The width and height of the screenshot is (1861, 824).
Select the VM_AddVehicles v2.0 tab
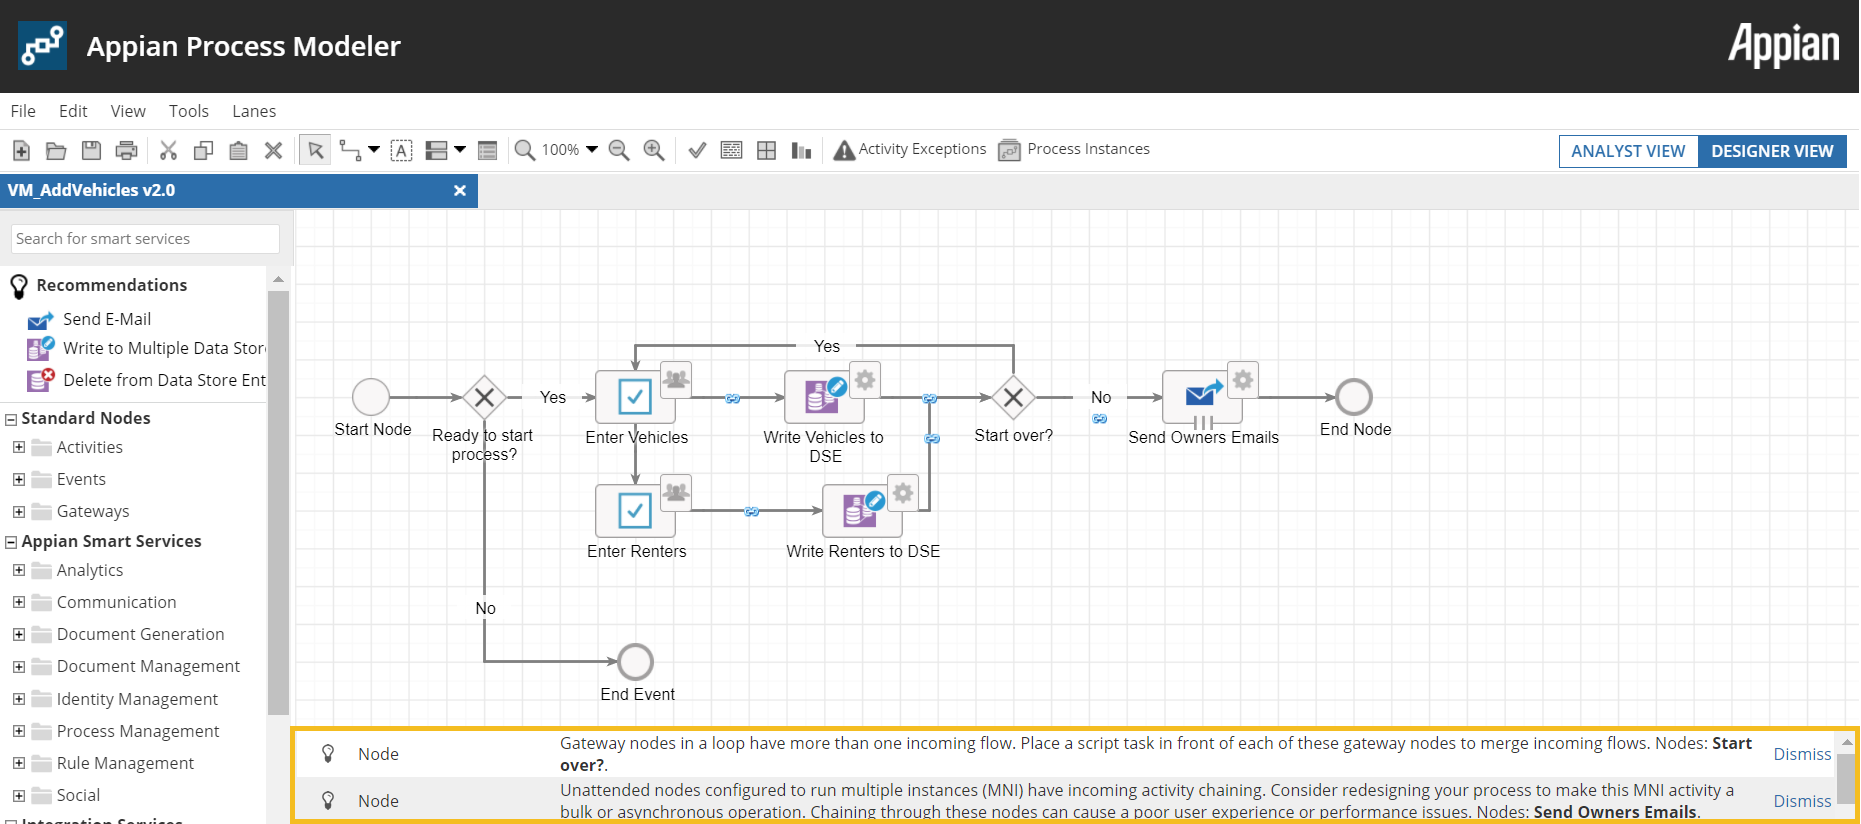click(238, 190)
